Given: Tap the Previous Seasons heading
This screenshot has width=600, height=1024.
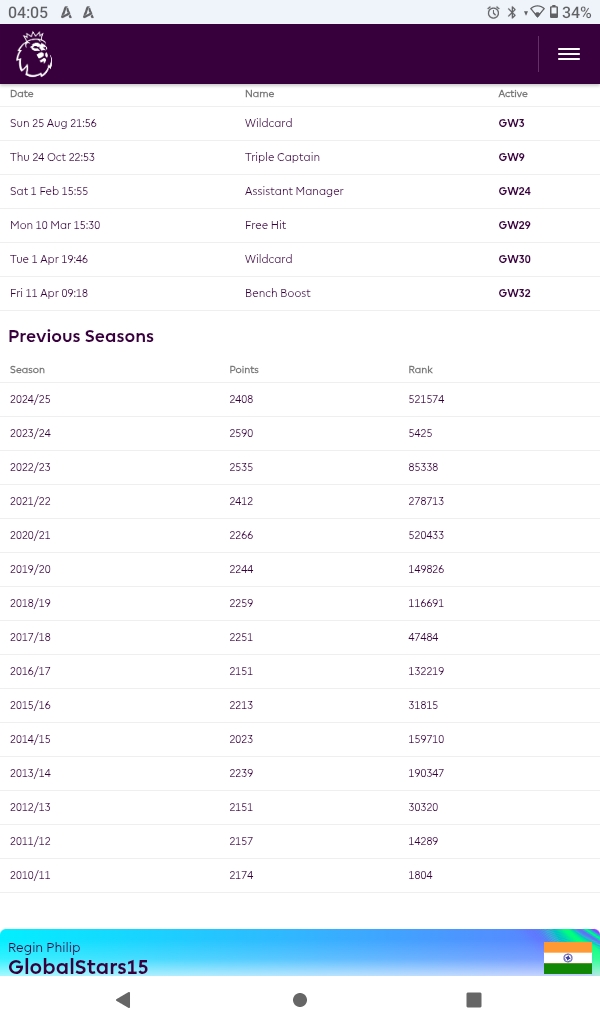Looking at the screenshot, I should (x=81, y=336).
